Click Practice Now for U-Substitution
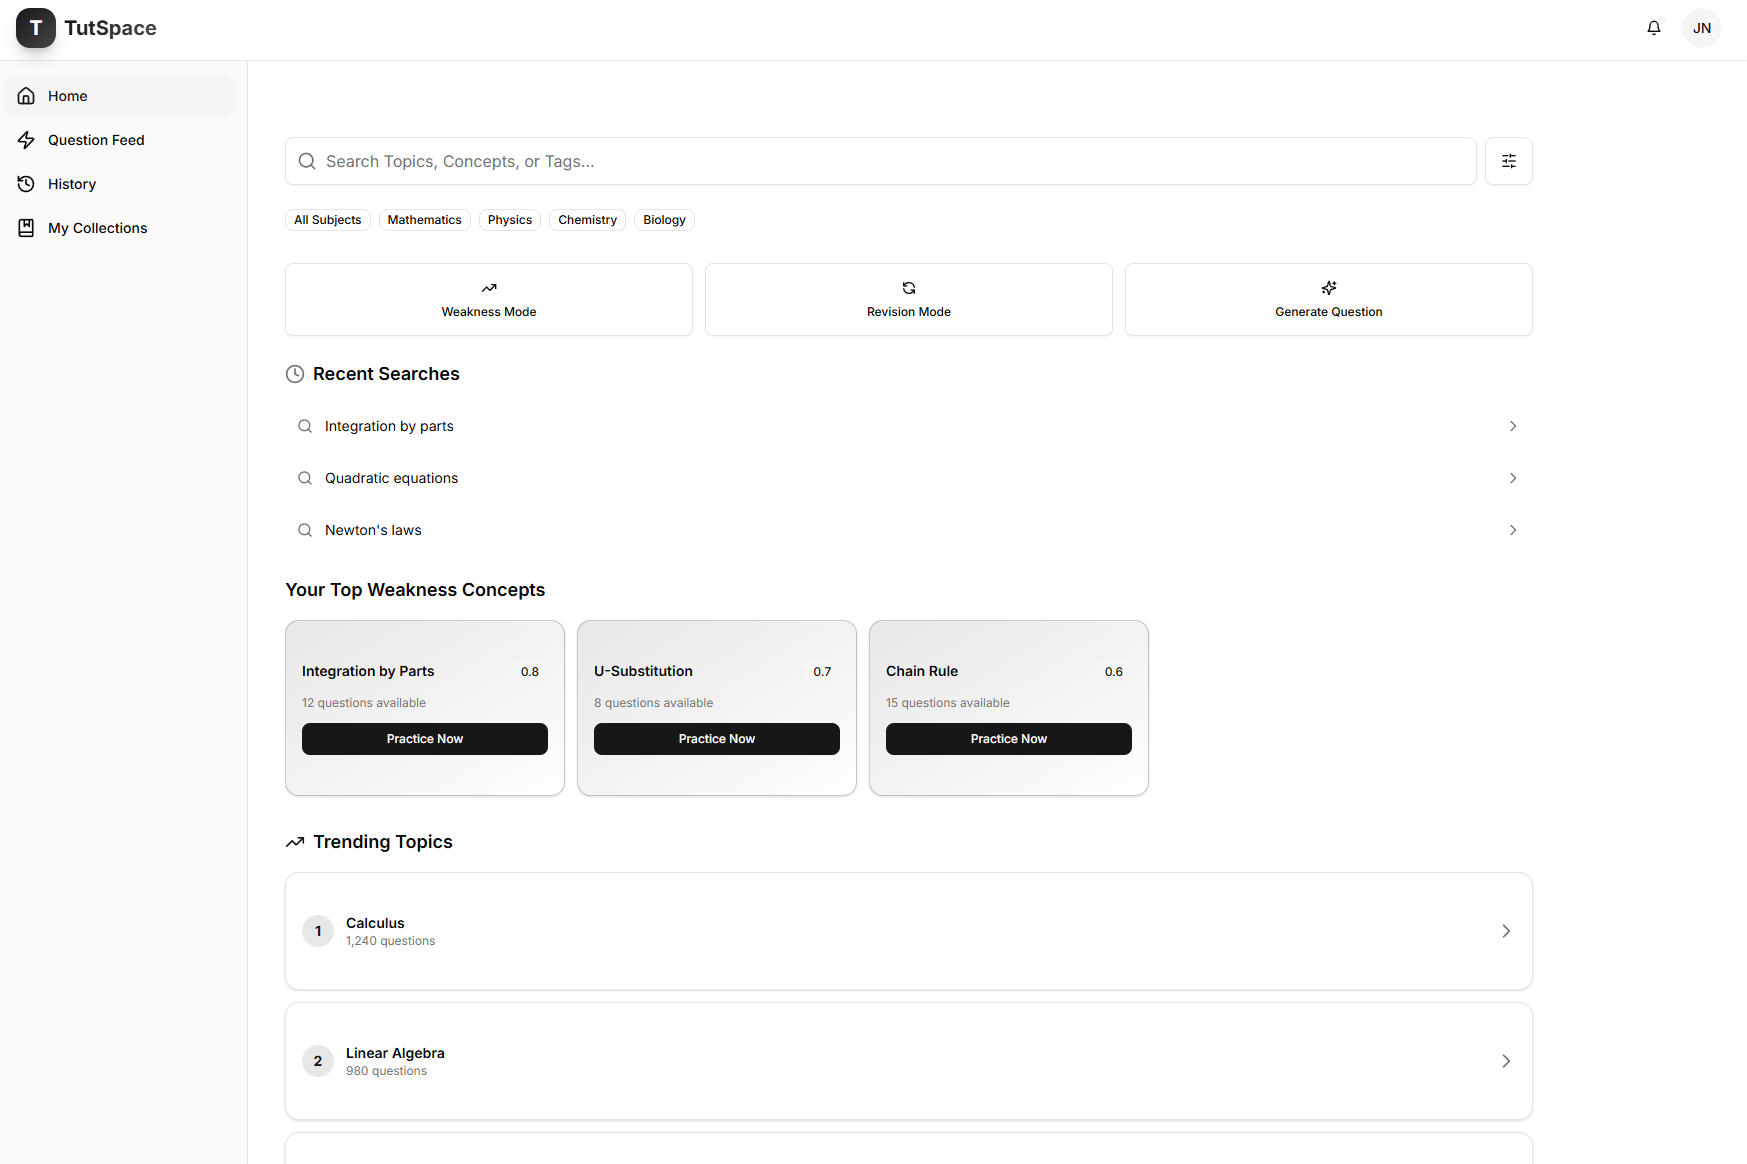The width and height of the screenshot is (1747, 1164). click(716, 738)
